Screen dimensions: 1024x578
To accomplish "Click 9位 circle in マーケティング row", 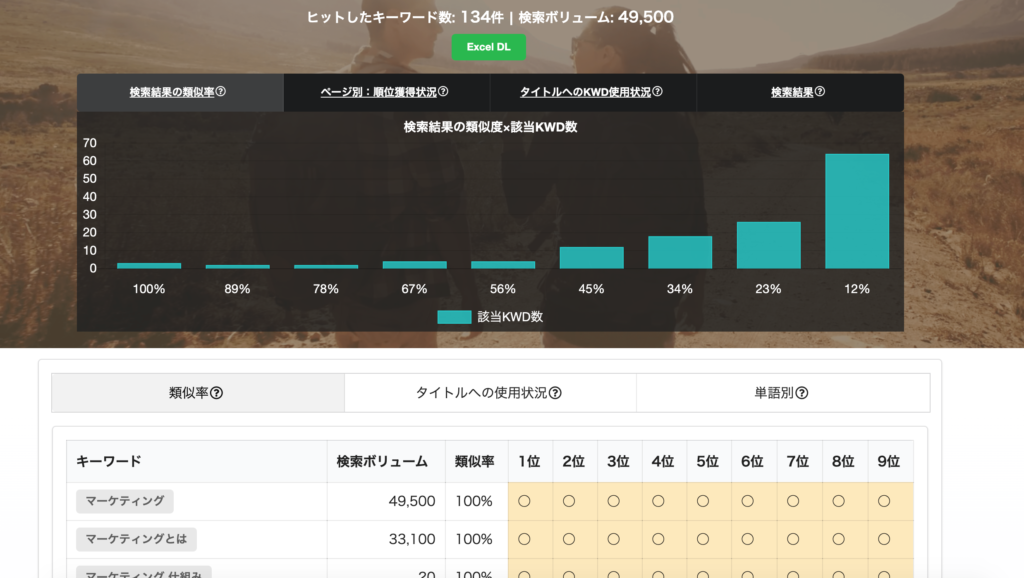I will (x=884, y=501).
